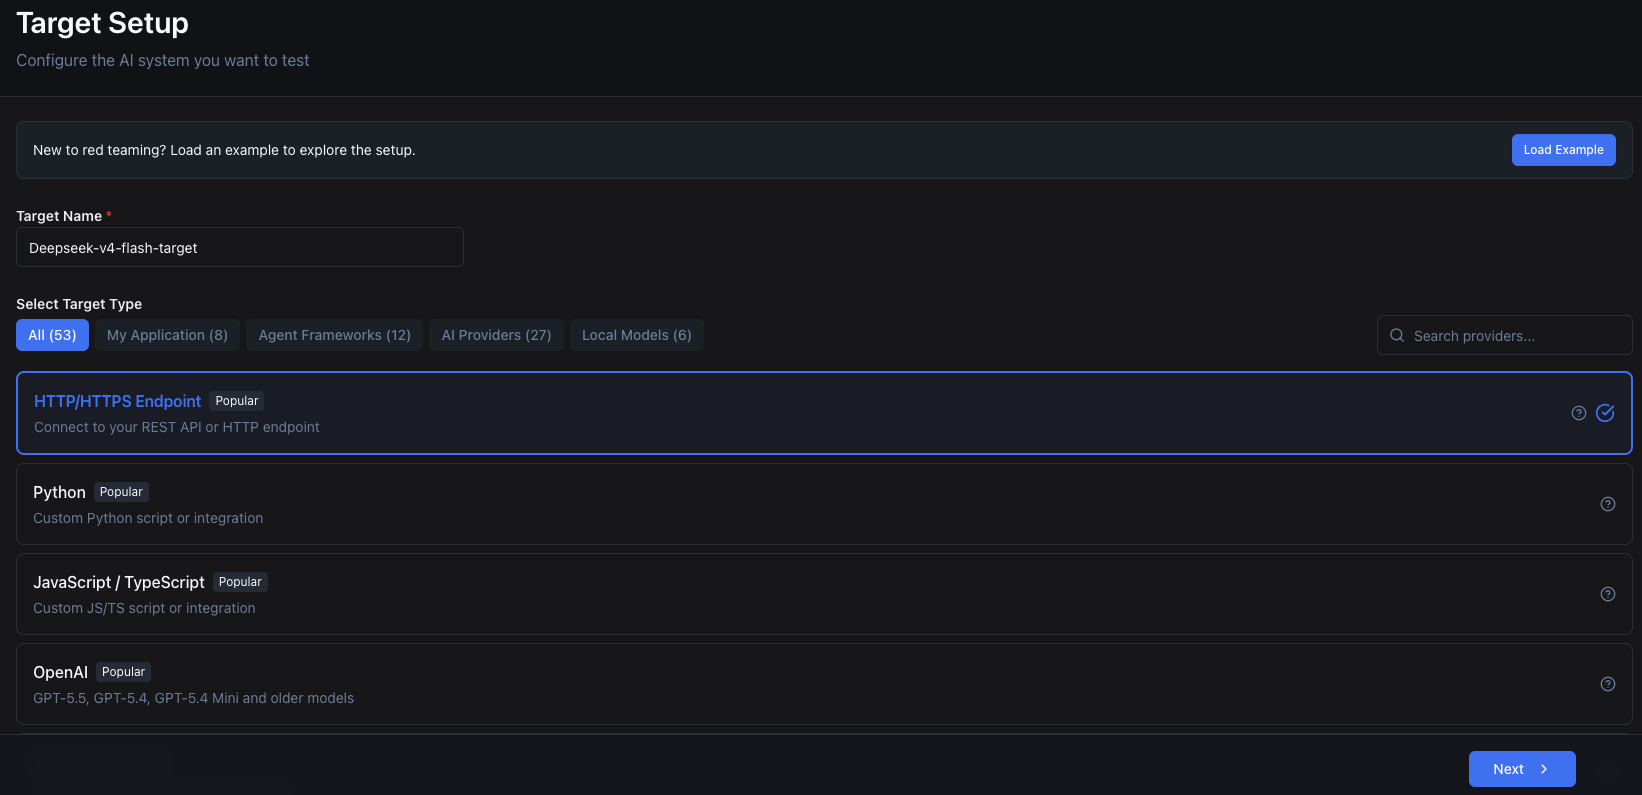Click the Popular badge beside JavaScript / TypeScript
The width and height of the screenshot is (1642, 795).
point(240,582)
